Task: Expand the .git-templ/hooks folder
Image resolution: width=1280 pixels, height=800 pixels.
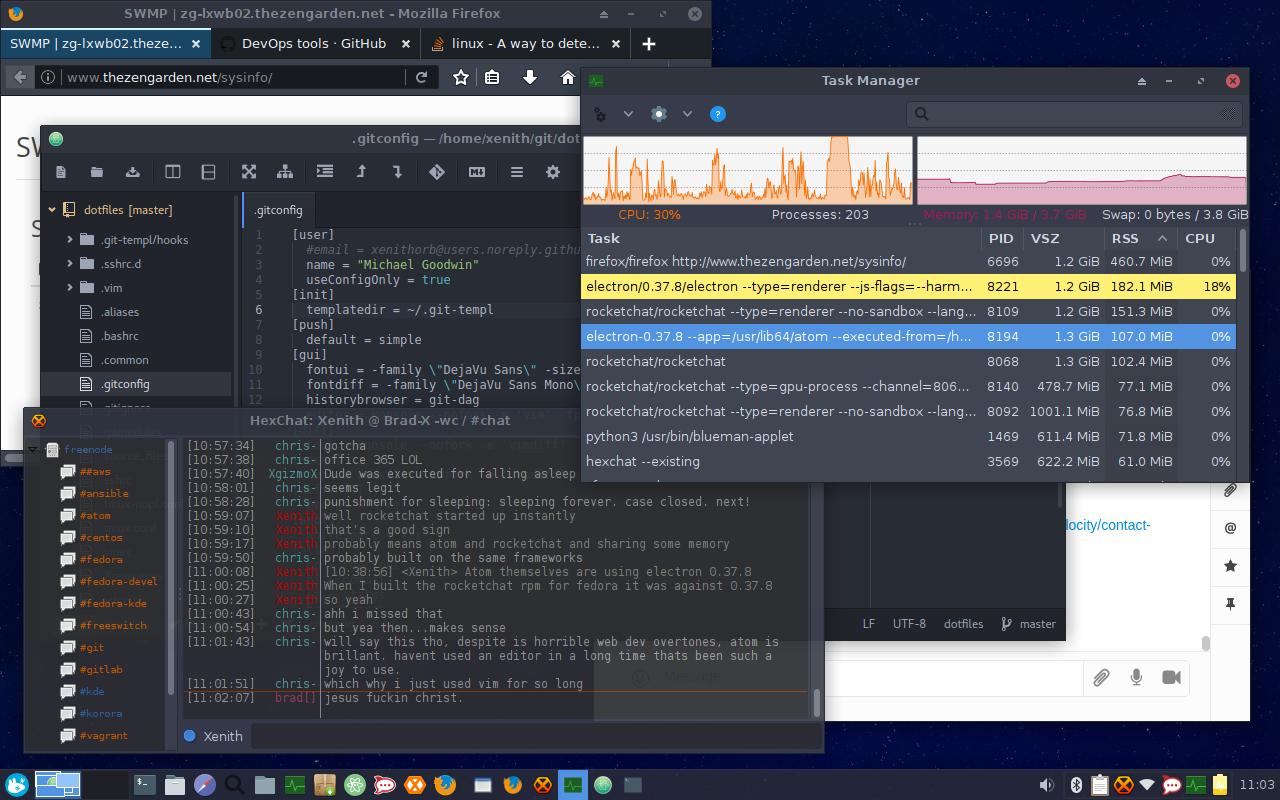Action: click(x=70, y=240)
